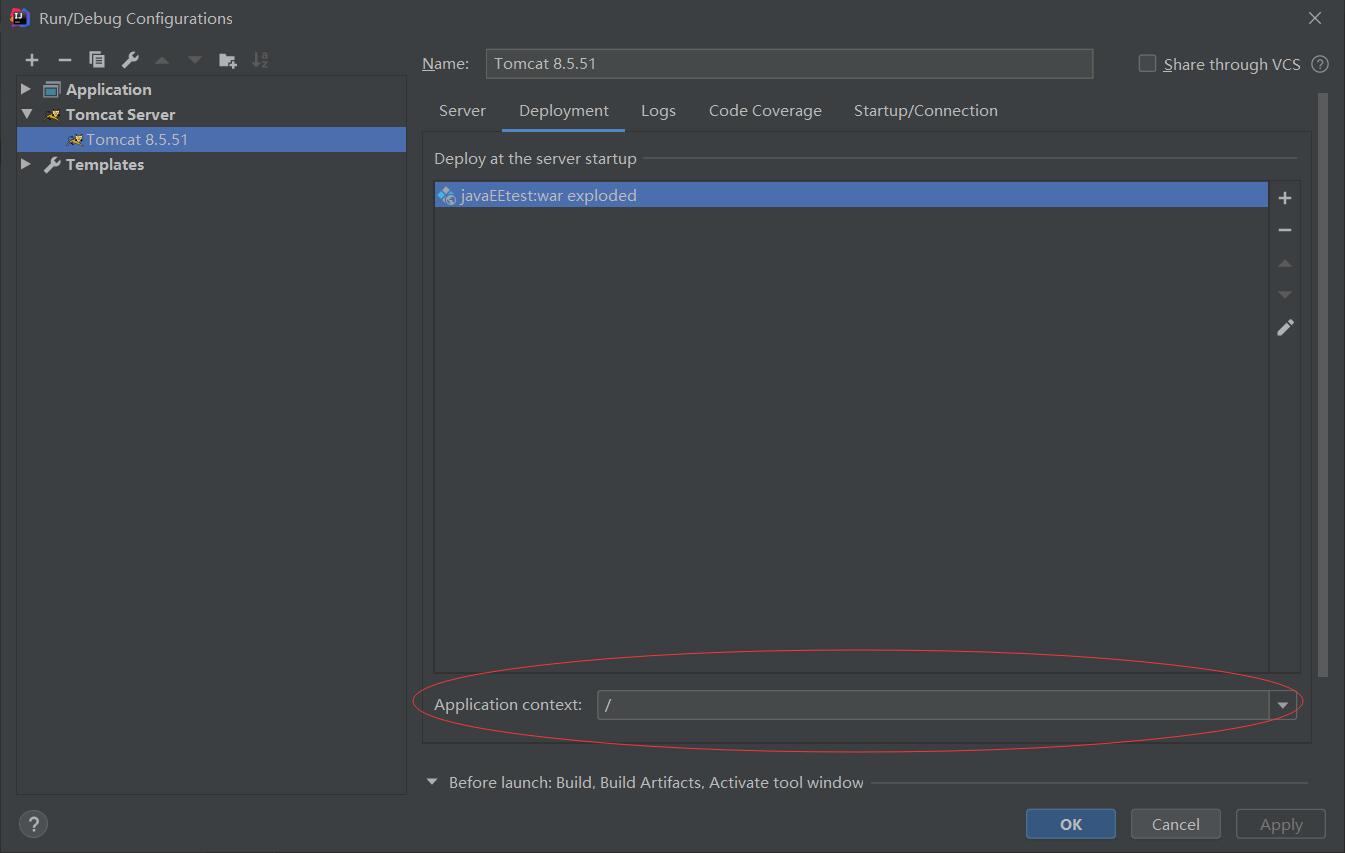Open the Logs tab
This screenshot has width=1345, height=853.
[658, 111]
